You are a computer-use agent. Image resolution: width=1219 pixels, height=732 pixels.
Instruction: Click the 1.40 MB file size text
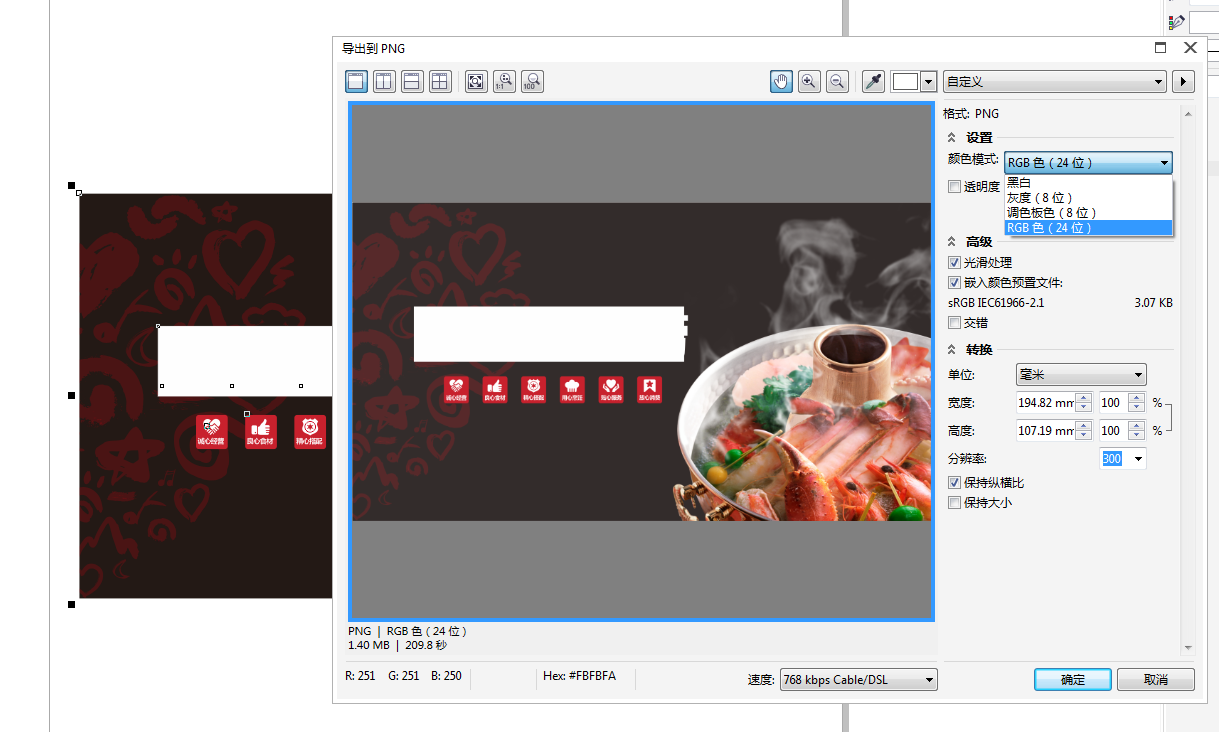(x=369, y=646)
